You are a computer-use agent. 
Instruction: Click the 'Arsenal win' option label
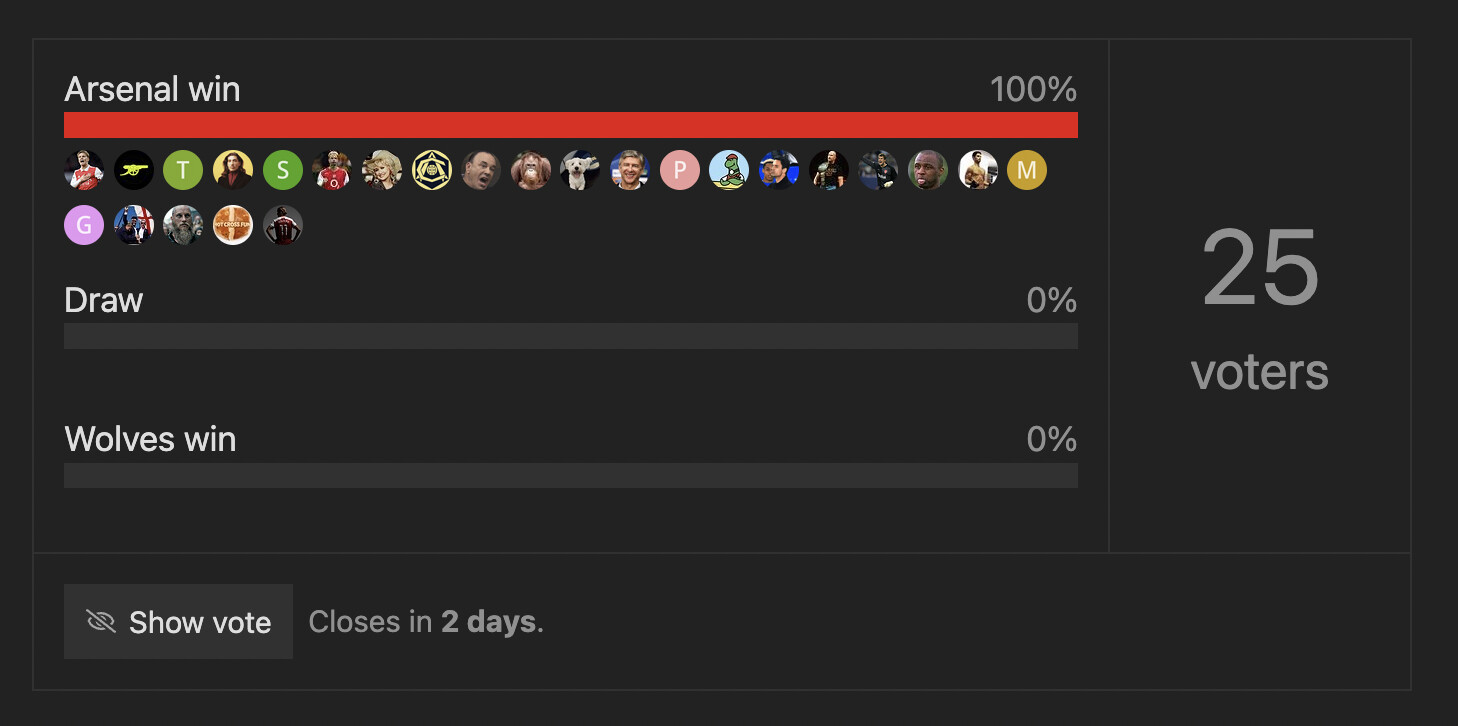[x=152, y=89]
